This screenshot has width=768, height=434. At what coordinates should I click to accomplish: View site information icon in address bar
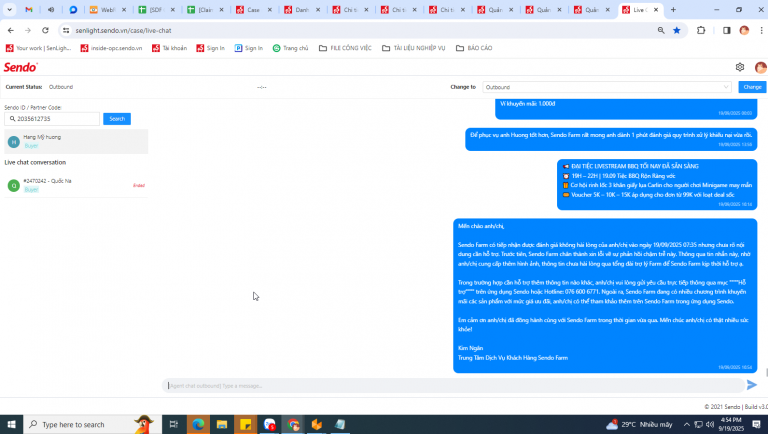pyautogui.click(x=66, y=30)
